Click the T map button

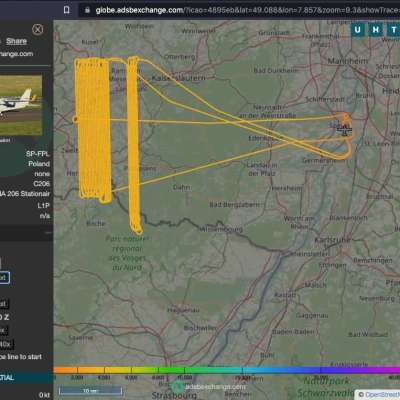click(x=393, y=30)
